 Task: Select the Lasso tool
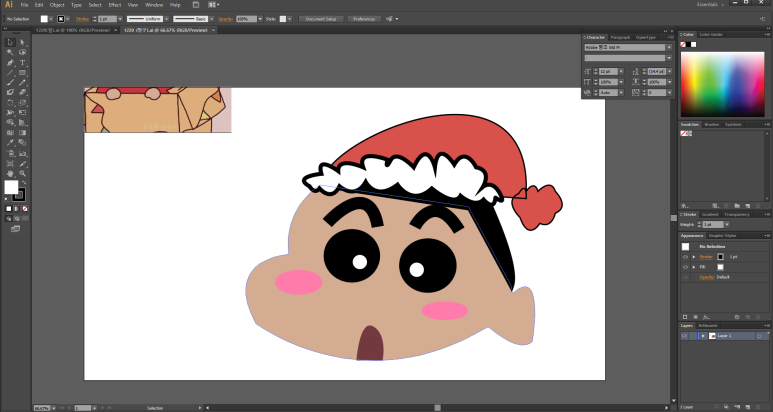coord(22,53)
